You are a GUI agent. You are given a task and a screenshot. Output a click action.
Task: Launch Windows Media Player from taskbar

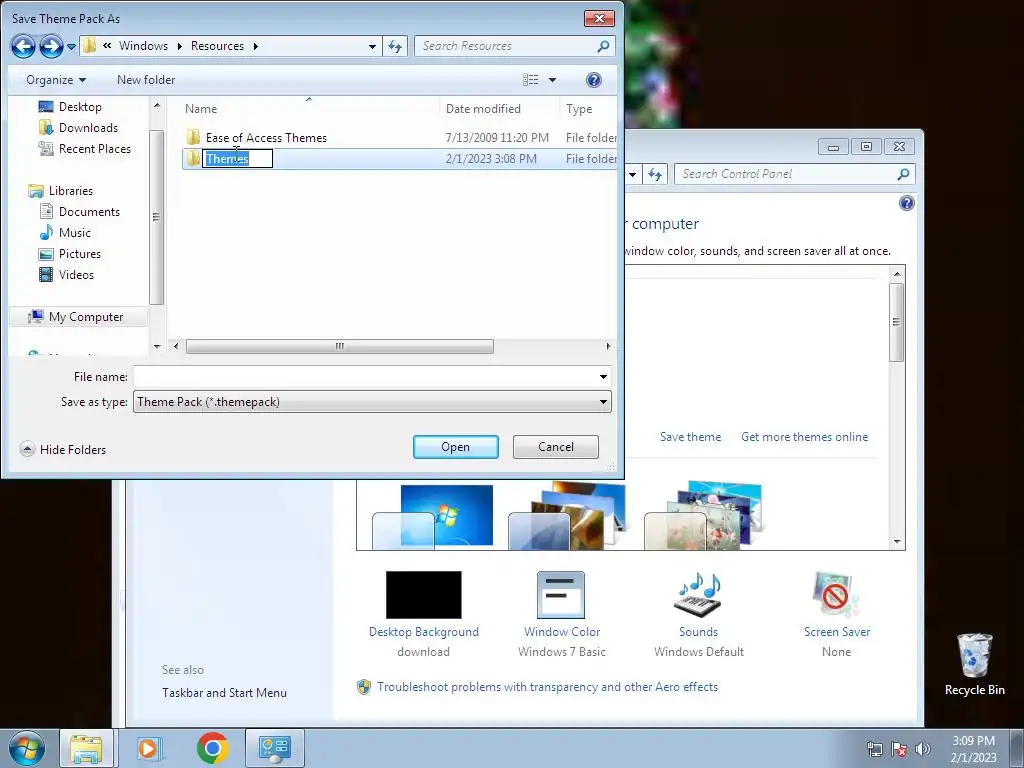[149, 748]
